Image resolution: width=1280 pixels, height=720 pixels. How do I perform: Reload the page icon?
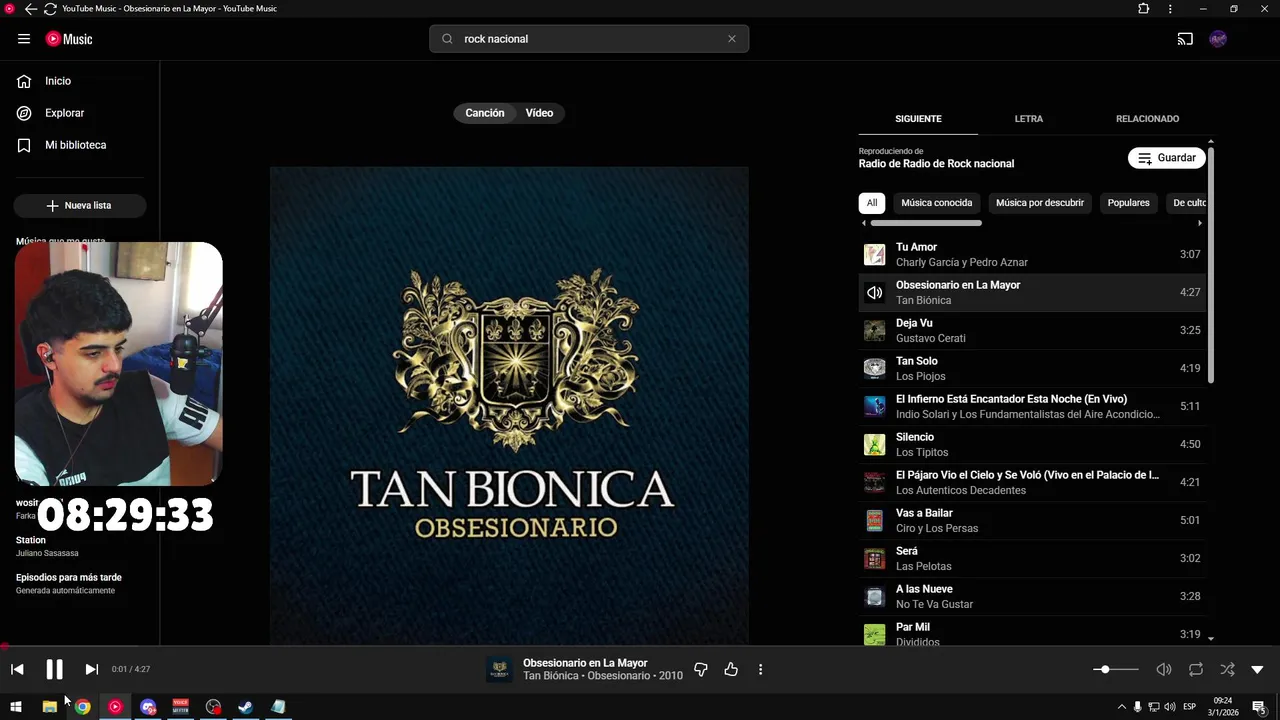point(50,9)
